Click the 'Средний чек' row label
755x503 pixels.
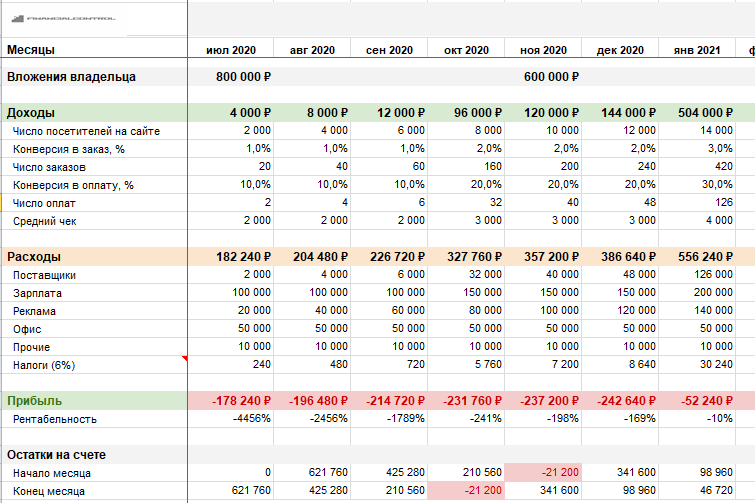[44, 221]
